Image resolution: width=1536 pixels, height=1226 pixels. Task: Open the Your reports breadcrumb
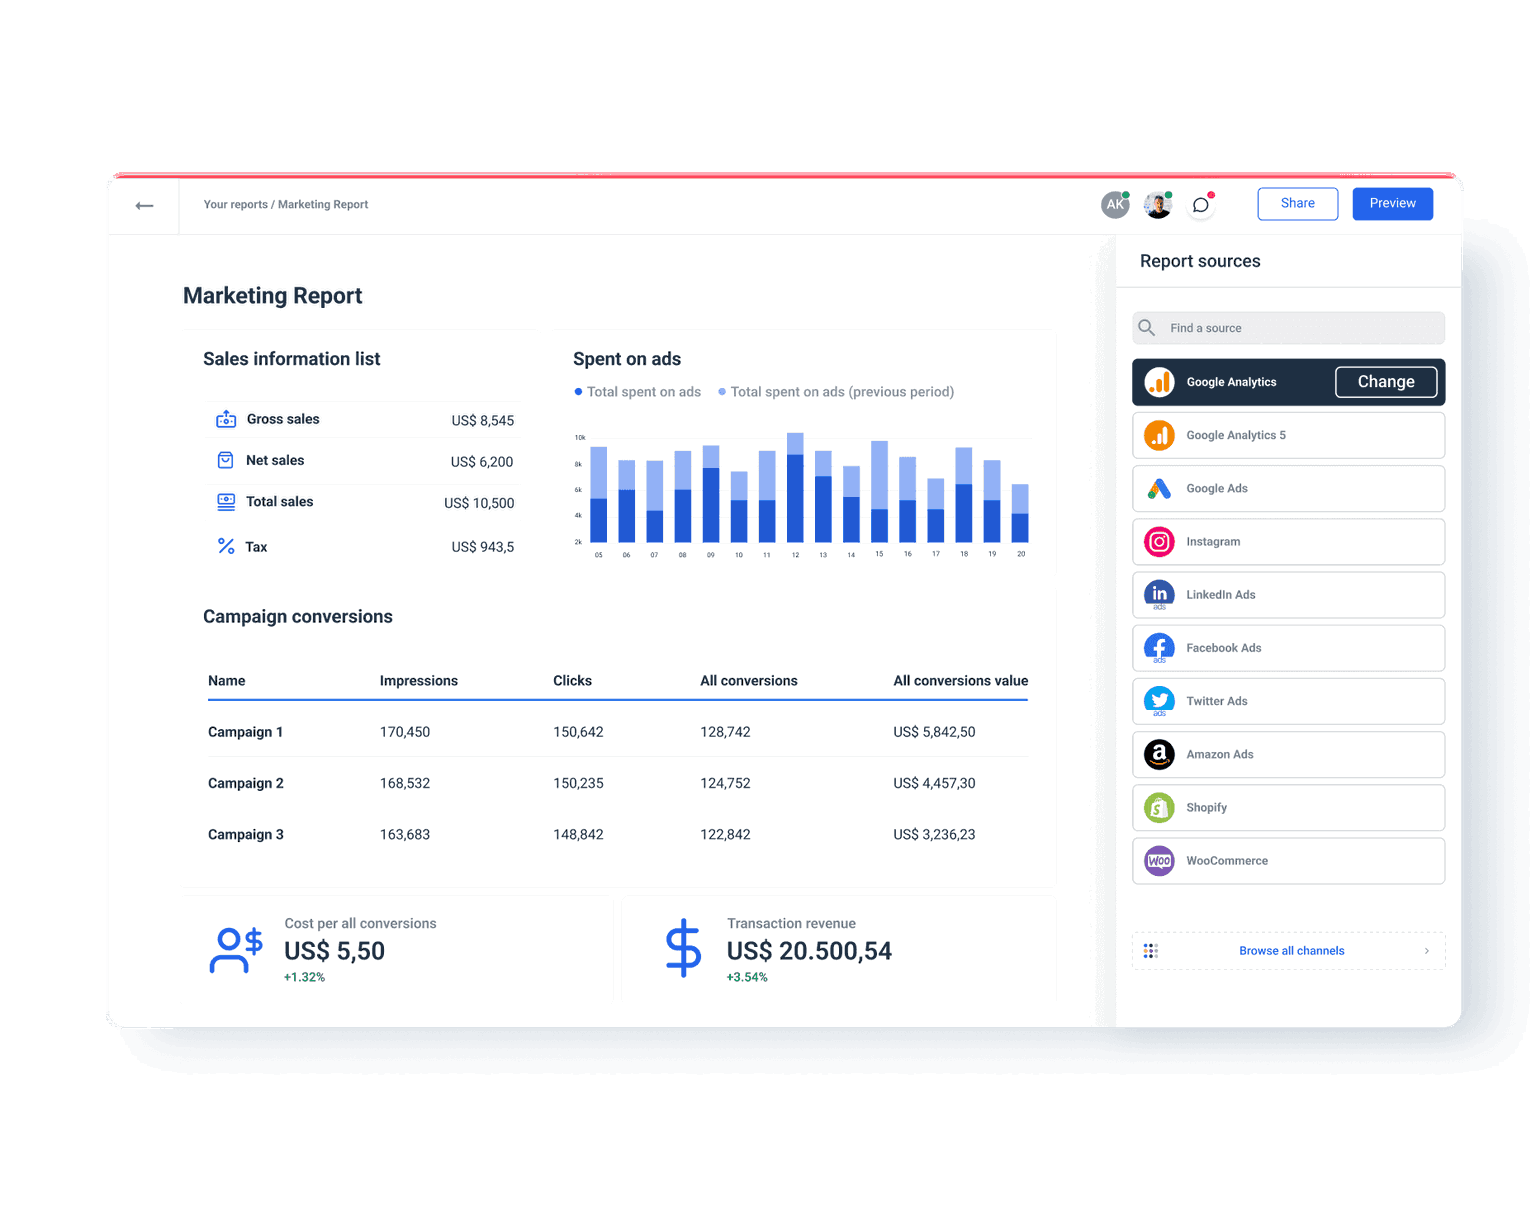pyautogui.click(x=236, y=204)
